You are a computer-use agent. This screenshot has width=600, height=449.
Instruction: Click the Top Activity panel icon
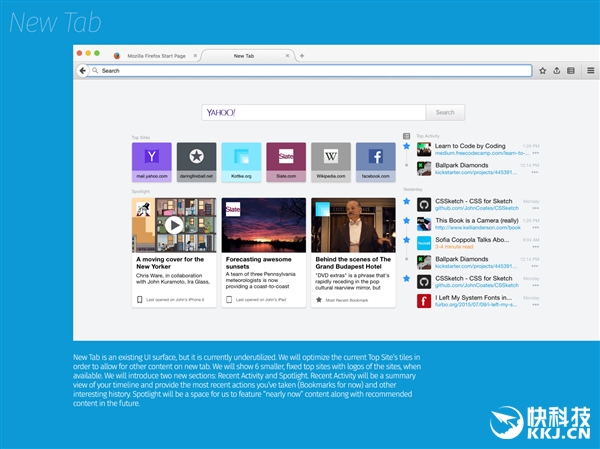coord(406,136)
